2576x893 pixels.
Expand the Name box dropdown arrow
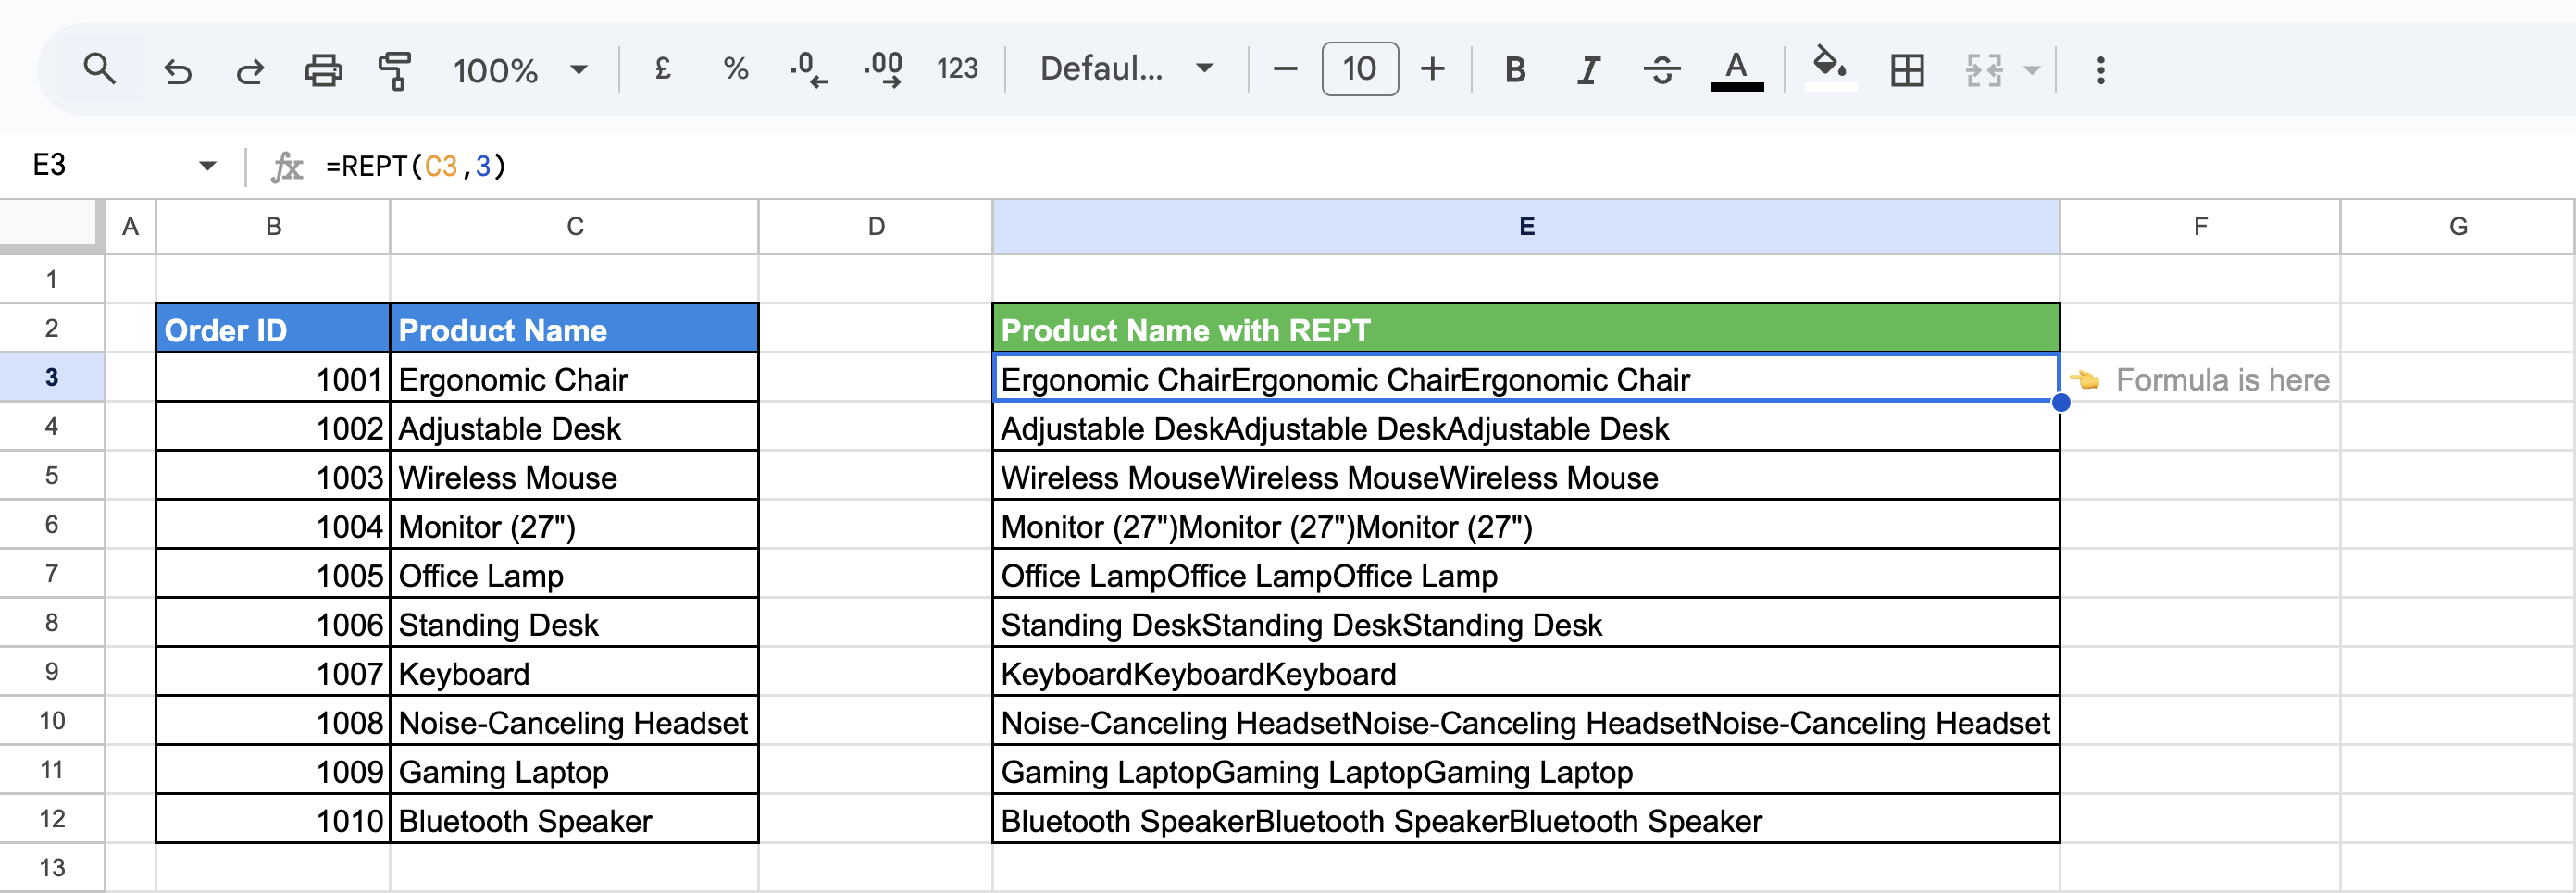point(207,166)
